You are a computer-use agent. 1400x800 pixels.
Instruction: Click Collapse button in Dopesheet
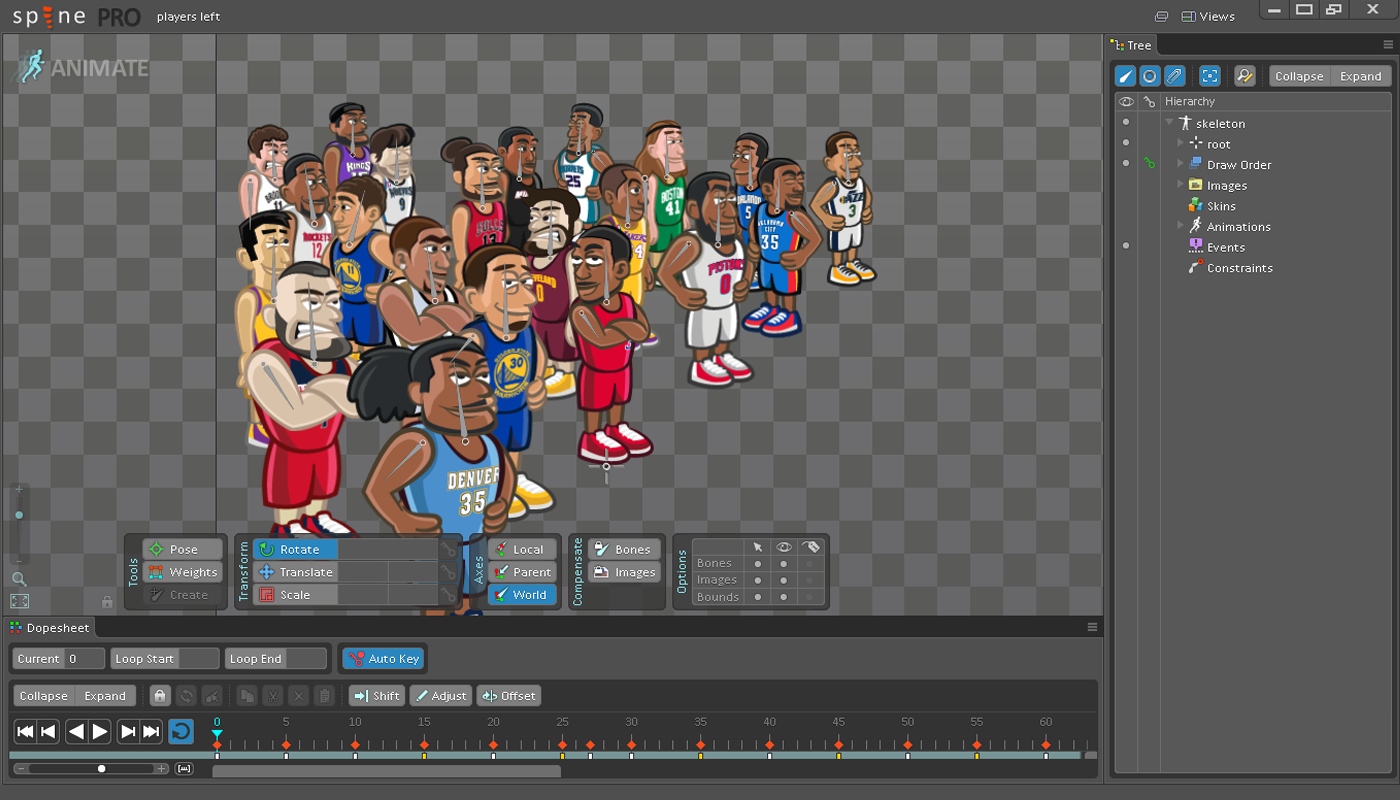[x=44, y=695]
